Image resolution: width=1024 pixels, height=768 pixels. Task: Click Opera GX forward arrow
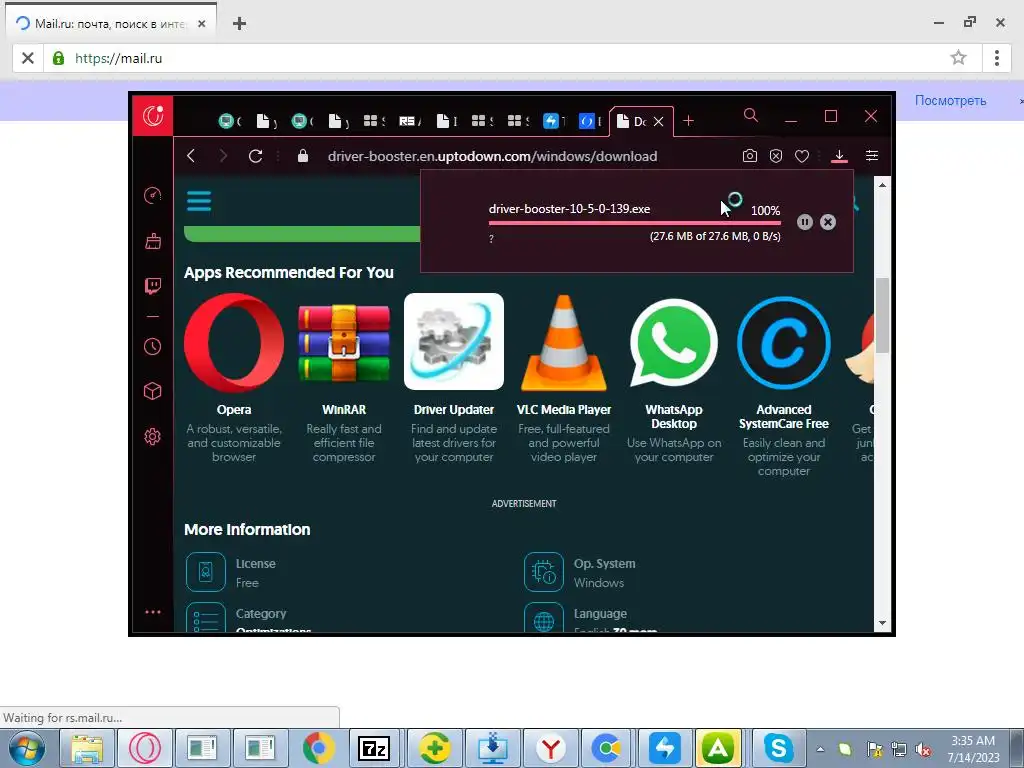223,156
